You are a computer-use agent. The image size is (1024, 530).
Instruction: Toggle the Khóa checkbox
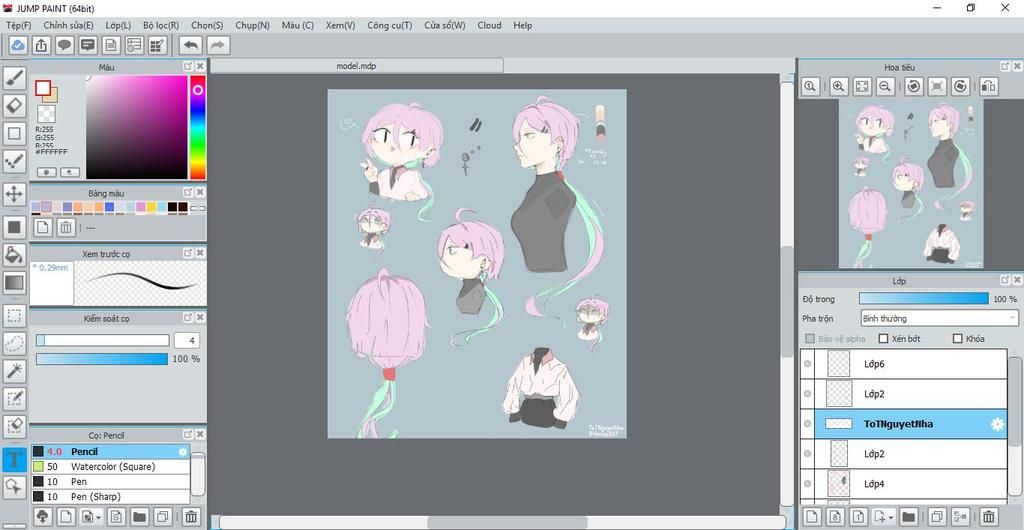958,338
